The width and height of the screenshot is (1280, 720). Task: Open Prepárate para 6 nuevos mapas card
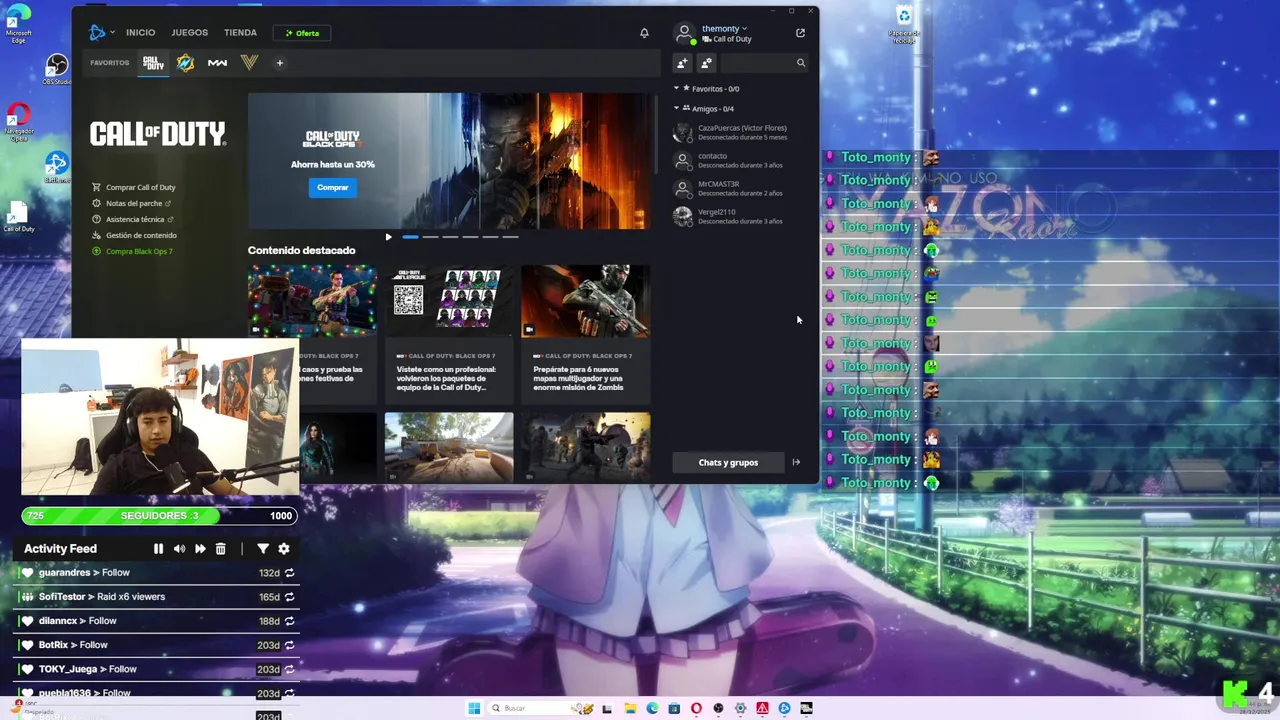(586, 333)
